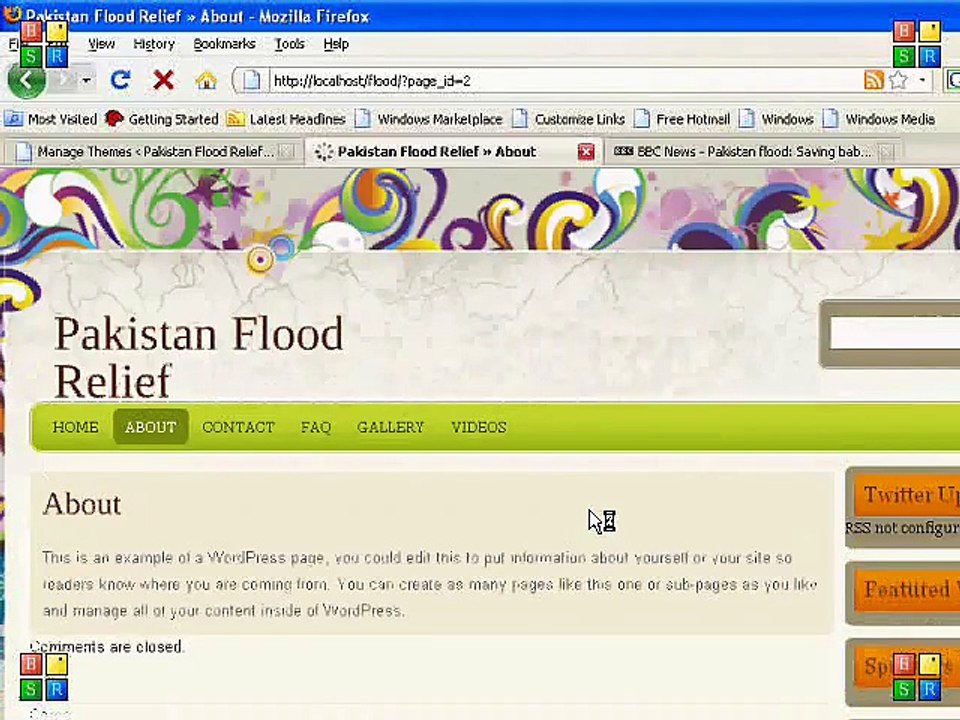Click the Featured widget heading
960x720 pixels.
[x=911, y=589]
